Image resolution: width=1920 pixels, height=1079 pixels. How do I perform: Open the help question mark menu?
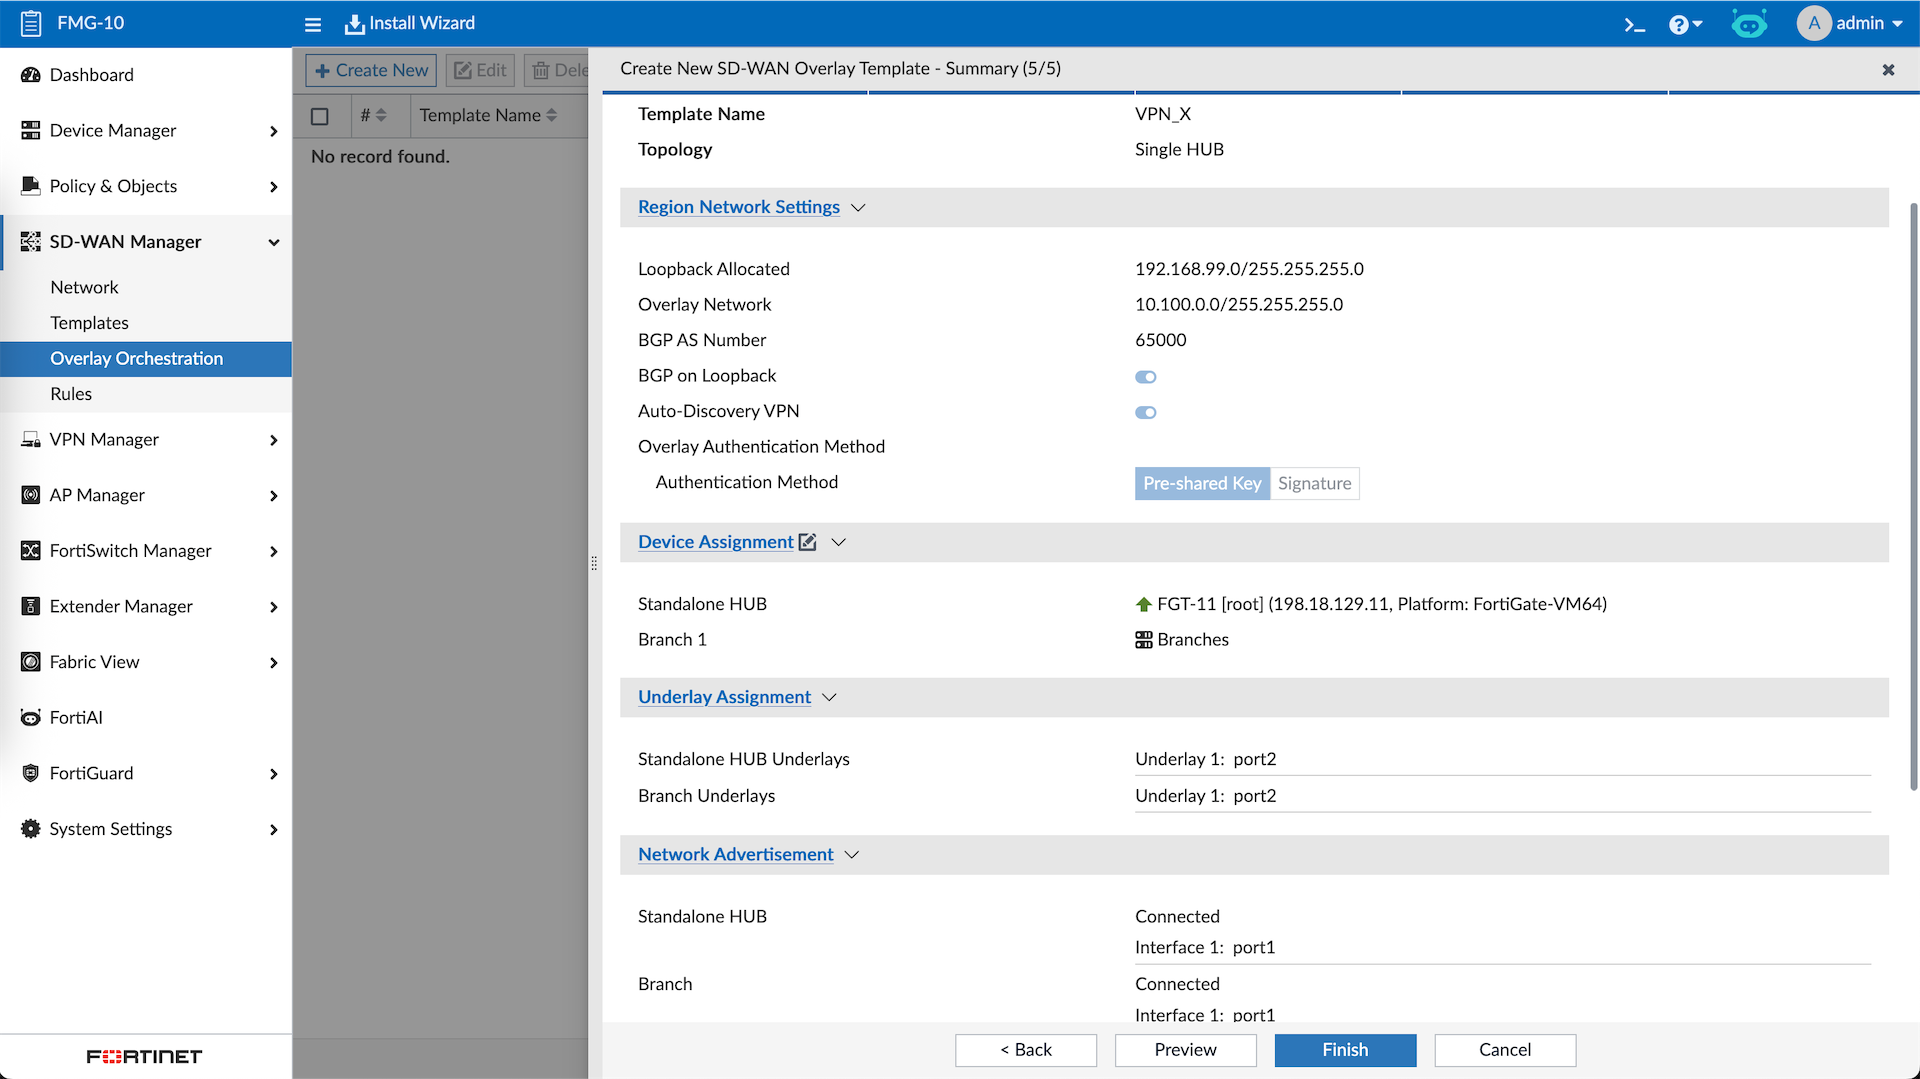(x=1679, y=24)
